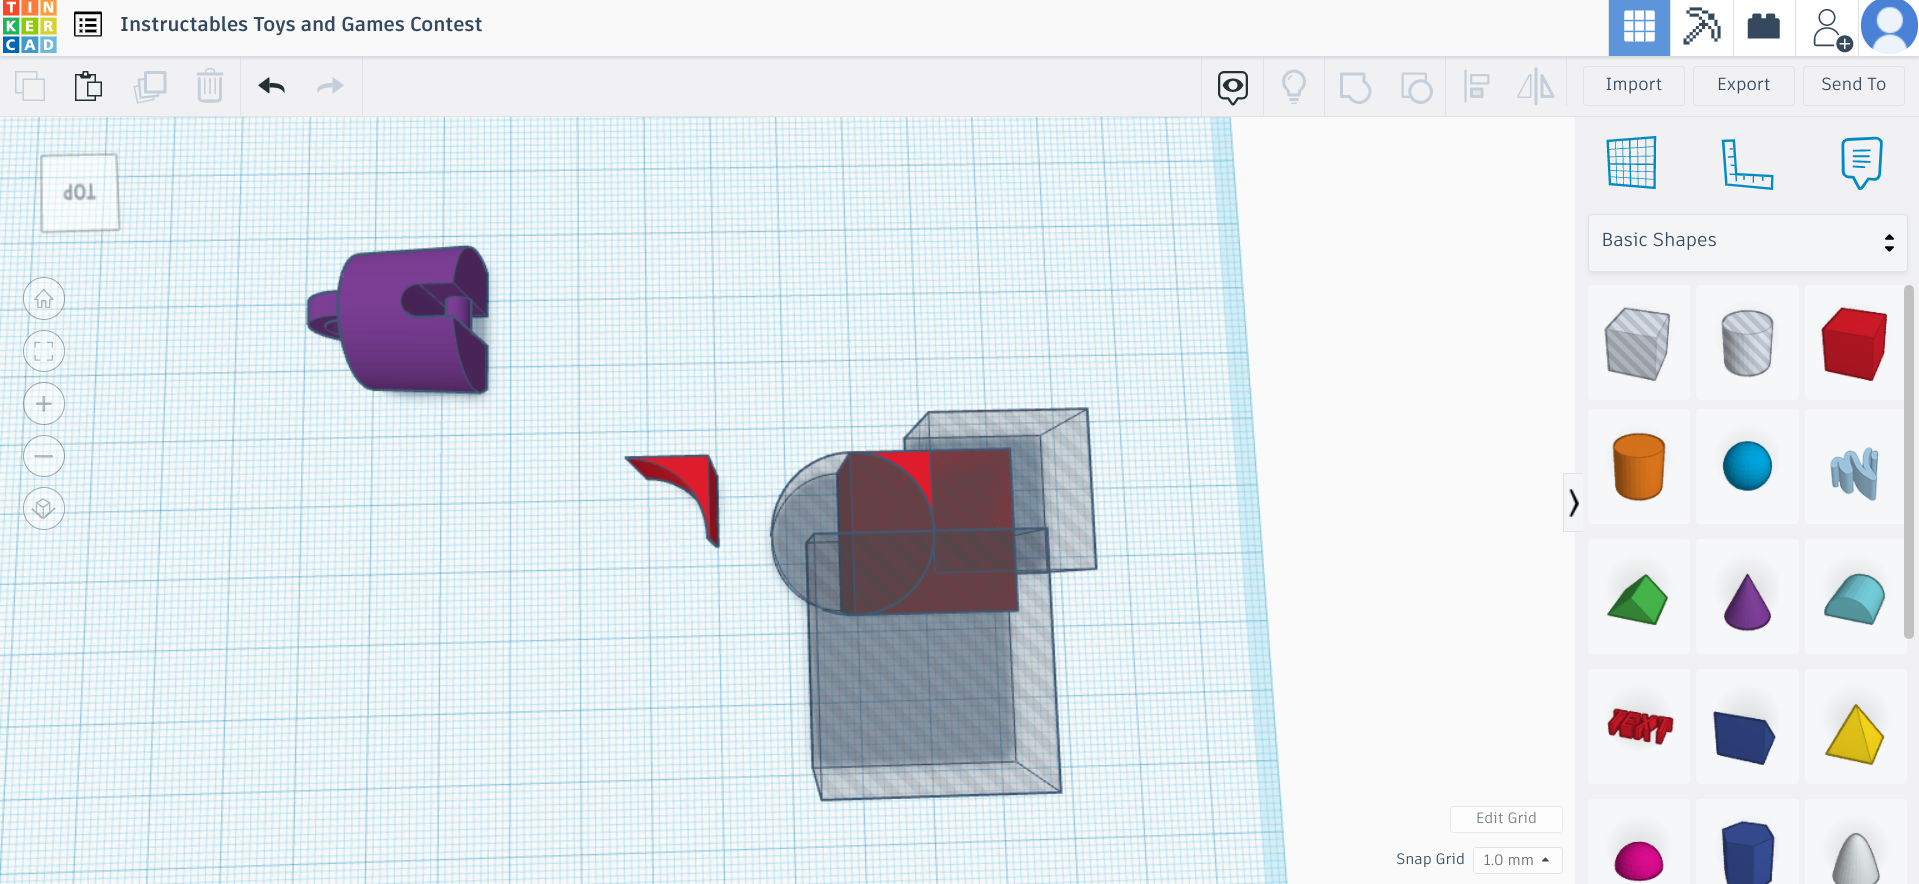Click the Import button

[1633, 85]
